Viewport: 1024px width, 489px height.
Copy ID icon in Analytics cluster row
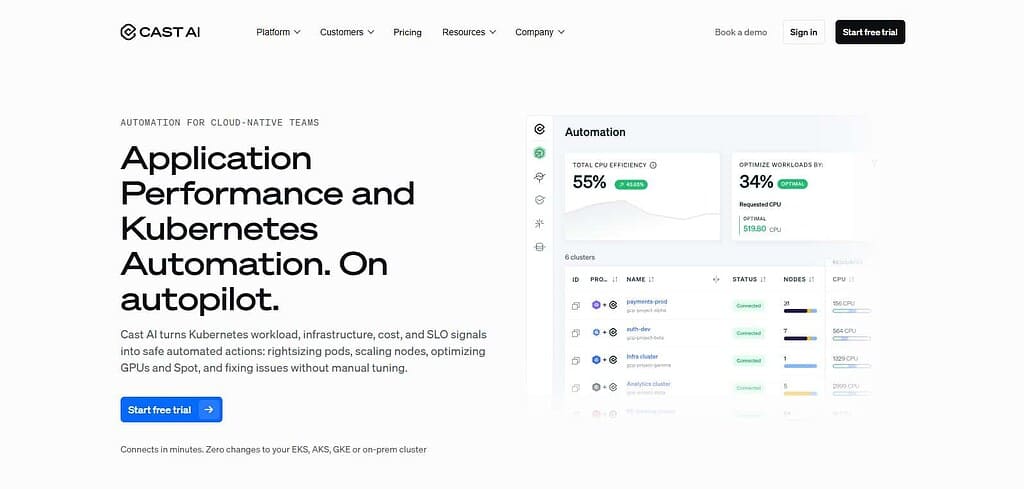(575, 388)
